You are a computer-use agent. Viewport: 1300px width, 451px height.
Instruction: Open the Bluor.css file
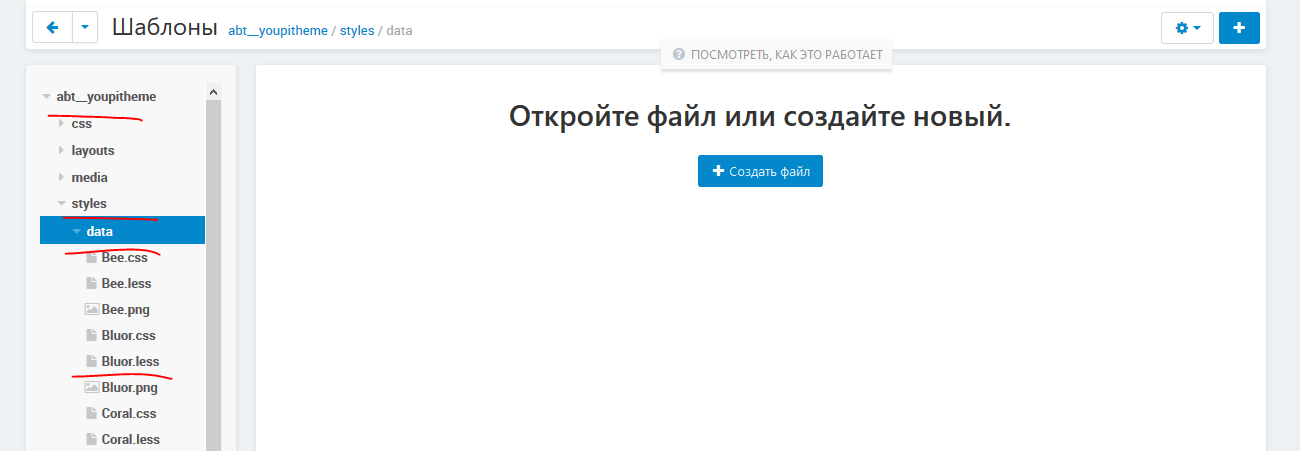coord(128,335)
